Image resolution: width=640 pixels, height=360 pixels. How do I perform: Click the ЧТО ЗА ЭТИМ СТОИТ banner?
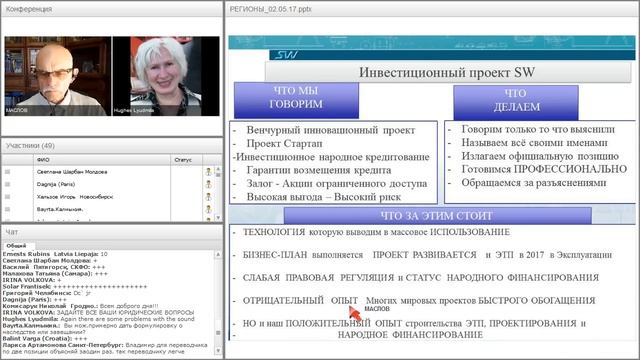point(437,216)
